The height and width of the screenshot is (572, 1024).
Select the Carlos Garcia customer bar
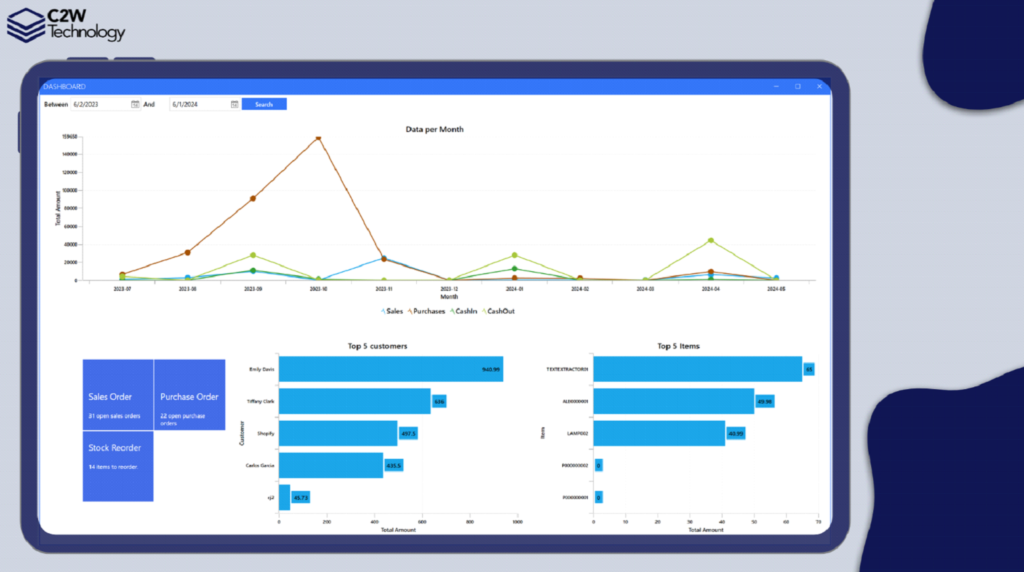(x=331, y=465)
